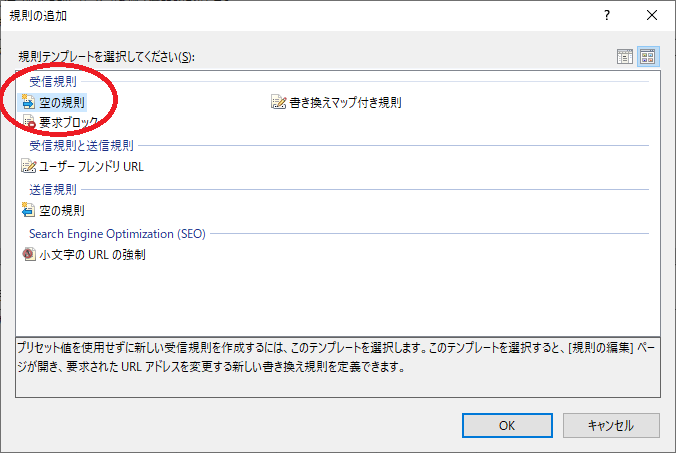Select the 書き換えマップ付き規則 label text
The width and height of the screenshot is (676, 453).
[x=345, y=102]
